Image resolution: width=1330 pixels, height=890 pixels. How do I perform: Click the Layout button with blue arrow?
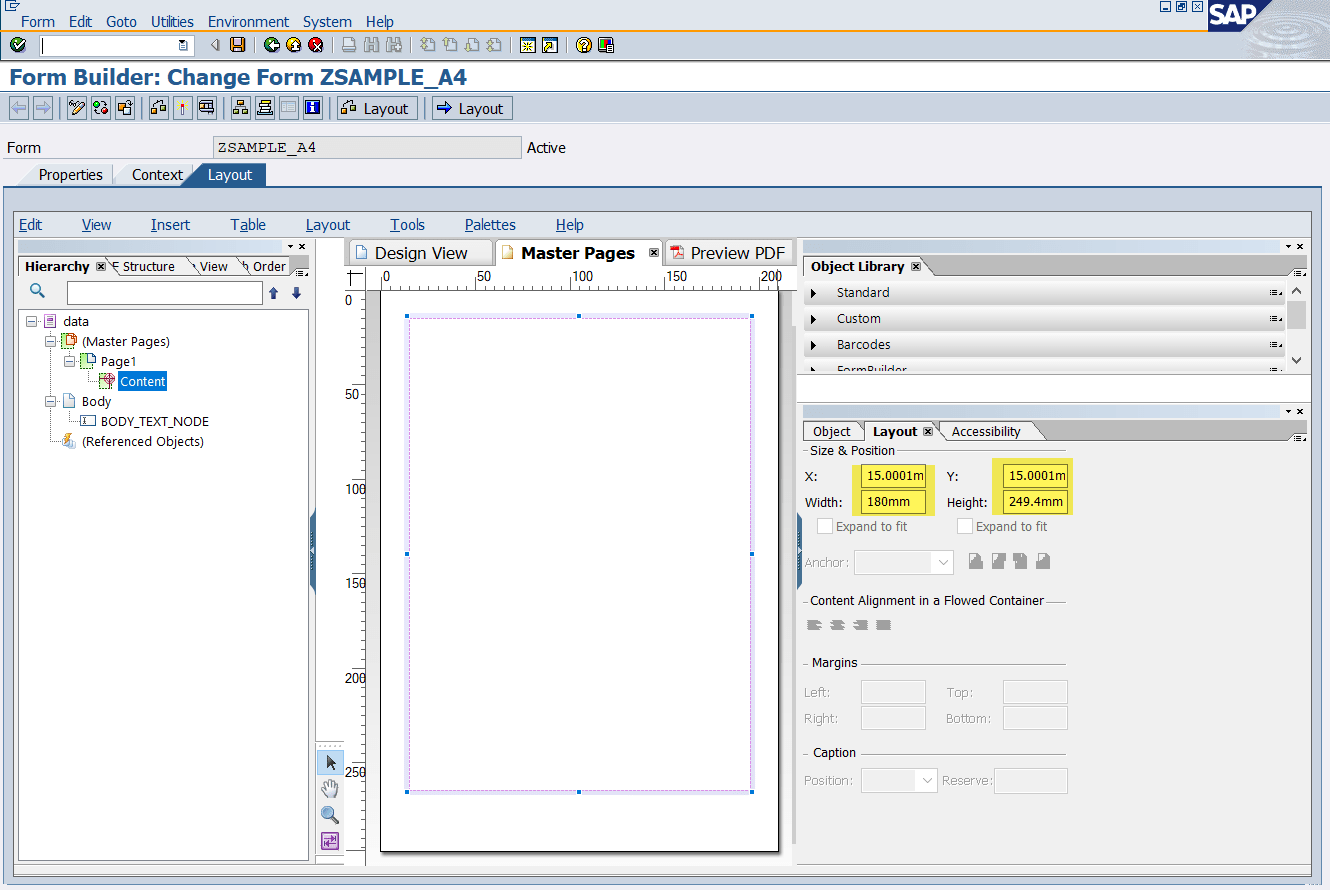472,108
